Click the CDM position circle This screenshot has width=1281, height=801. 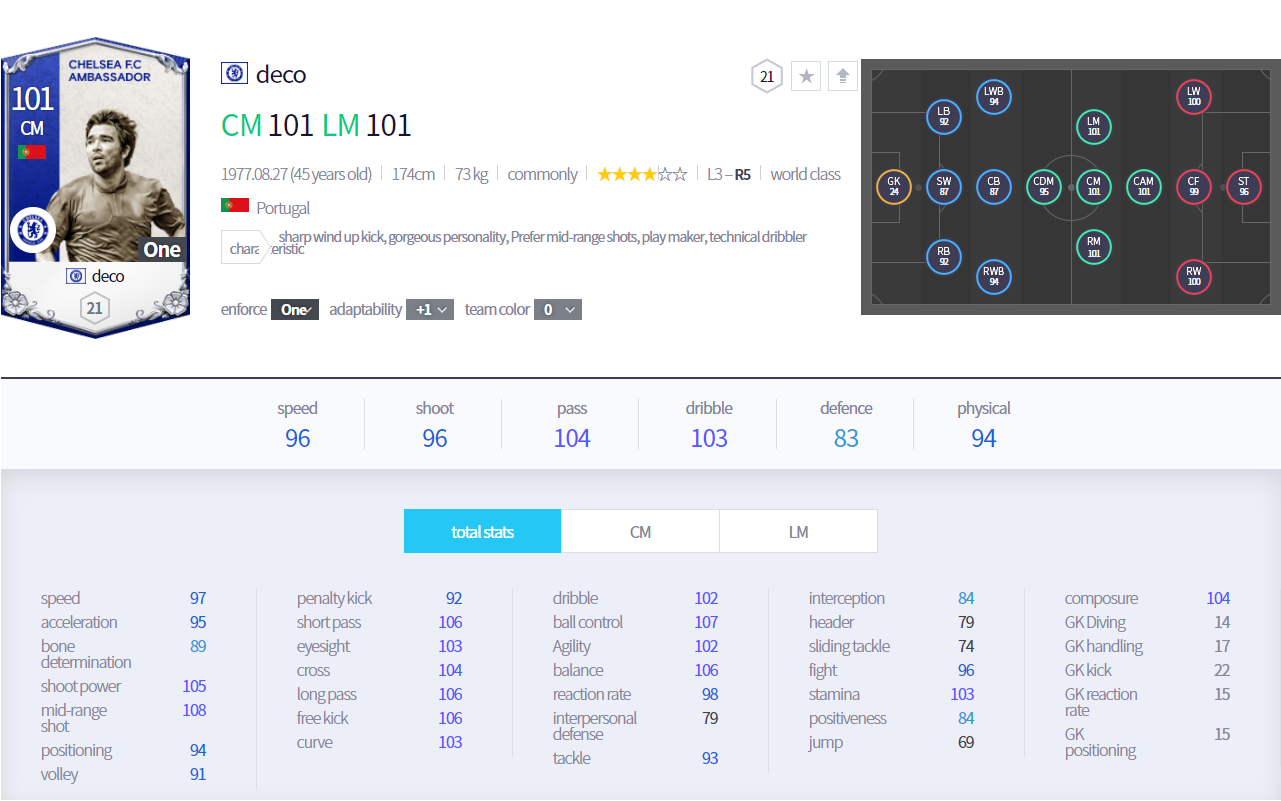1044,187
